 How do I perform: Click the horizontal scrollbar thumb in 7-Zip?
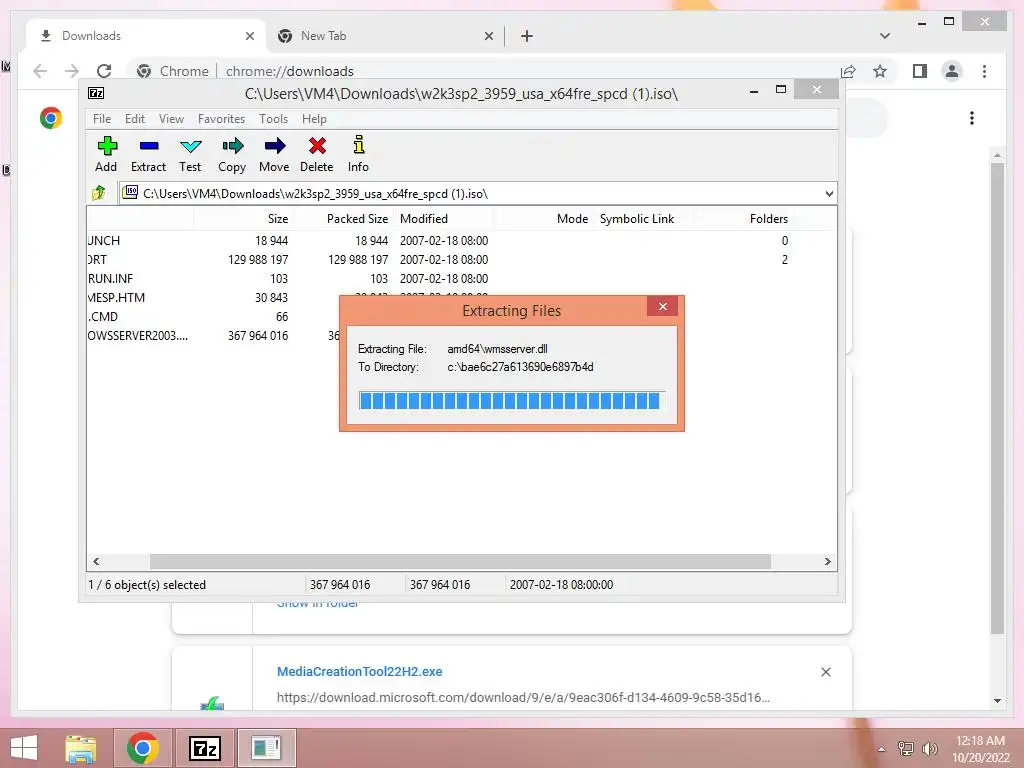click(x=460, y=562)
